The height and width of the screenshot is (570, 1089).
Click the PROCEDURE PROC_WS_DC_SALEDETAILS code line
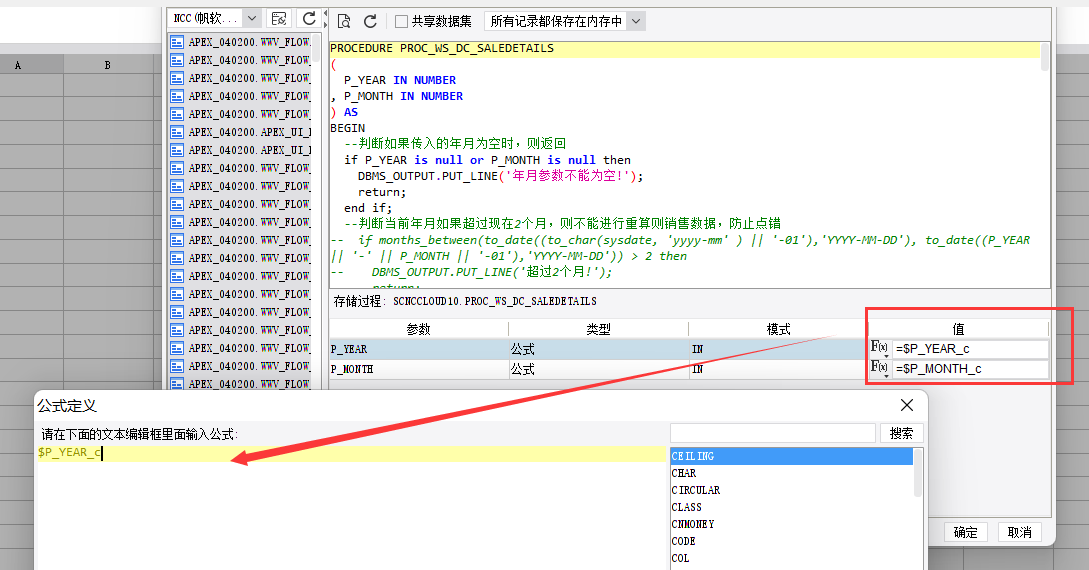tap(442, 49)
